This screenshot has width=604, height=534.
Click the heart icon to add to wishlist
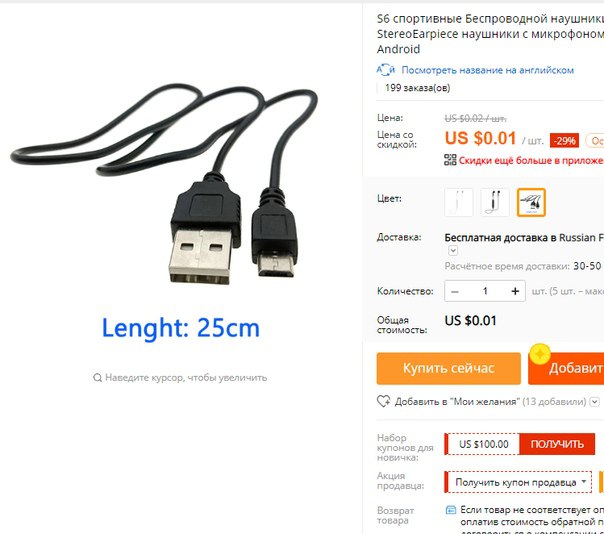pyautogui.click(x=383, y=401)
